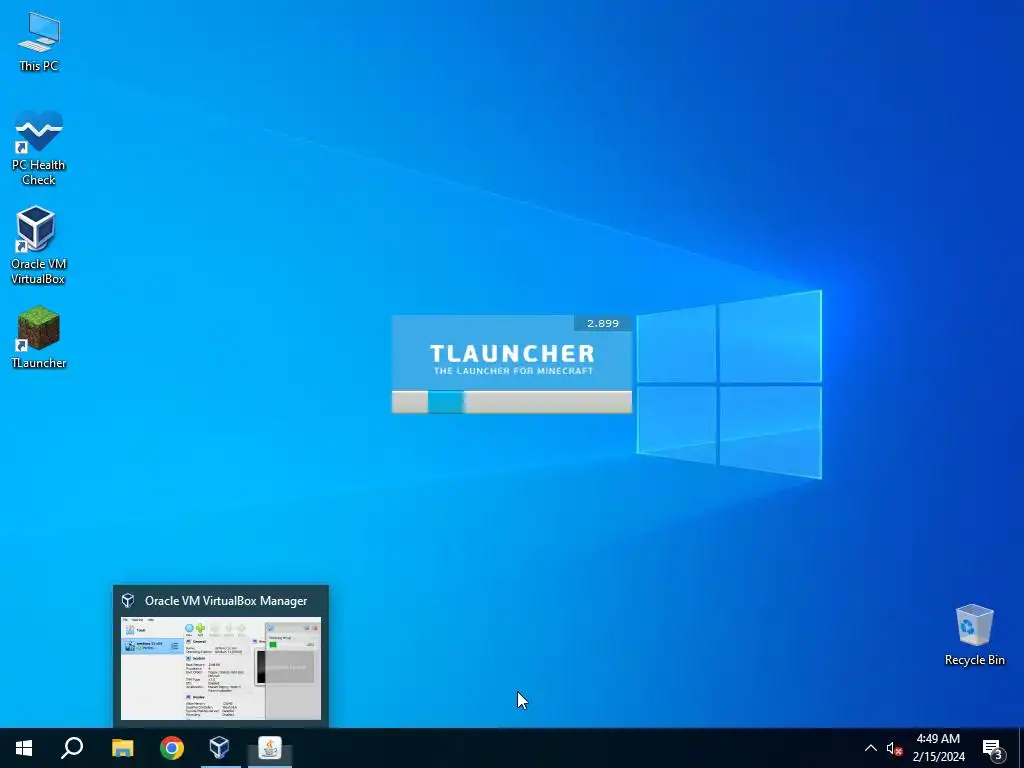Click the 2.899 version label on splash

pyautogui.click(x=602, y=323)
